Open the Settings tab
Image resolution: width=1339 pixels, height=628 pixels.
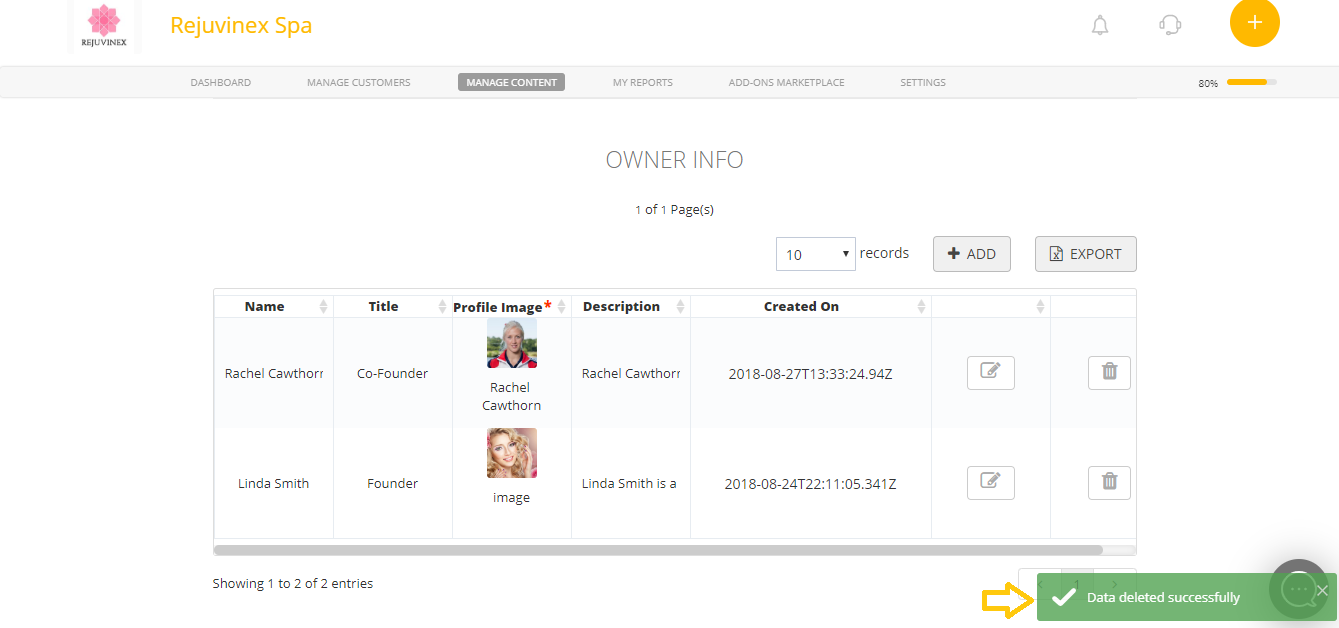922,82
